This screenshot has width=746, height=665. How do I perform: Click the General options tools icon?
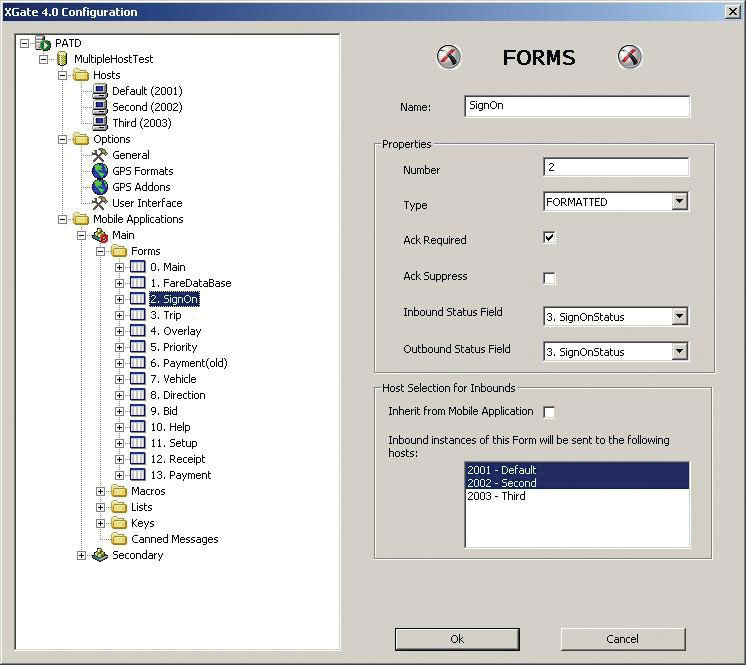click(100, 155)
